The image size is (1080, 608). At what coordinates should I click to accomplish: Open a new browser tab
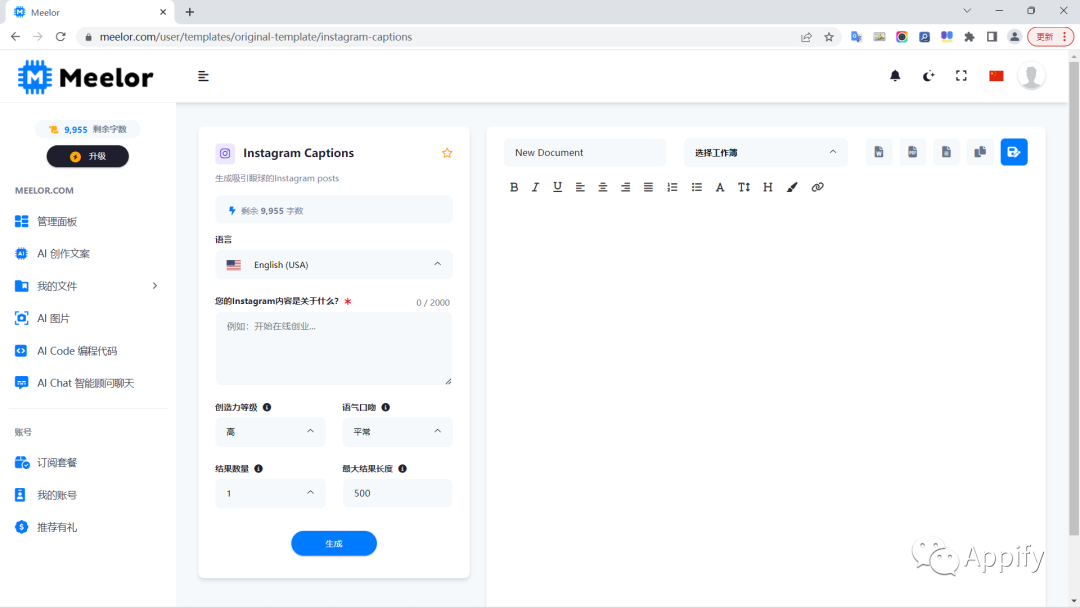pos(190,12)
